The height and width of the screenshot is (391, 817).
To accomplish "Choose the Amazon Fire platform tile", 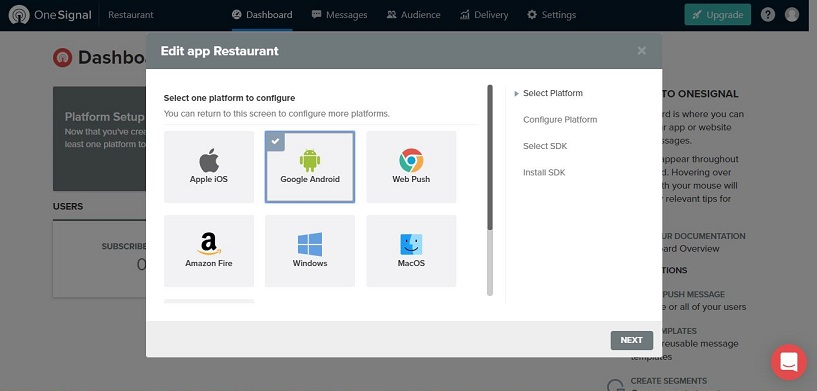I will coord(209,251).
